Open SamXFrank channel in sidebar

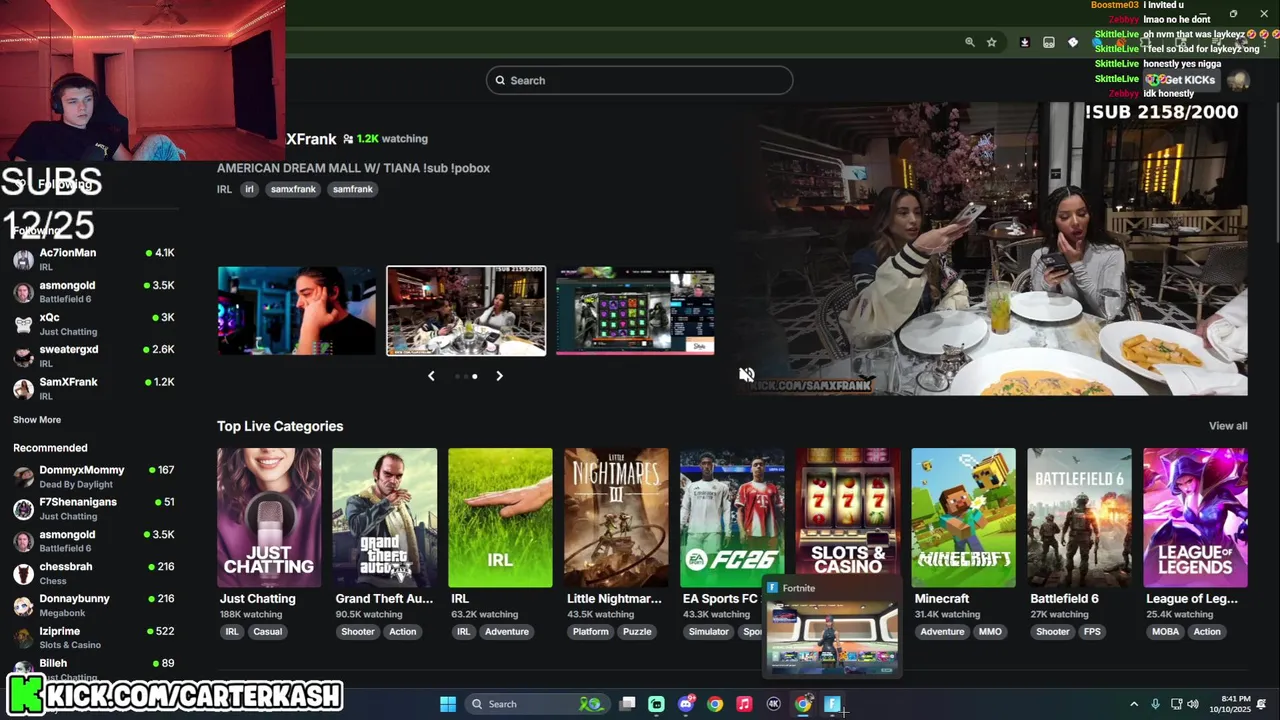tap(94, 388)
